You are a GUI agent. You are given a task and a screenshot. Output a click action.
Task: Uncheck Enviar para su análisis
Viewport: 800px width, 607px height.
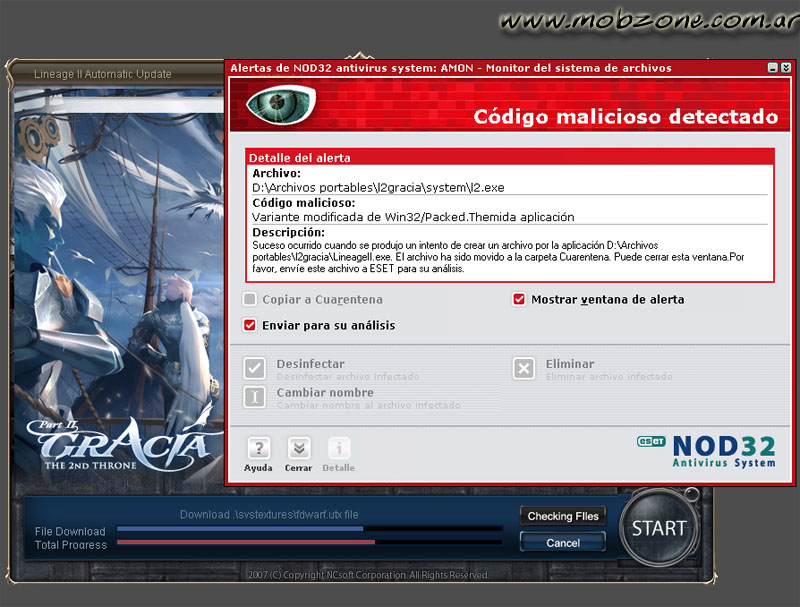pos(250,325)
